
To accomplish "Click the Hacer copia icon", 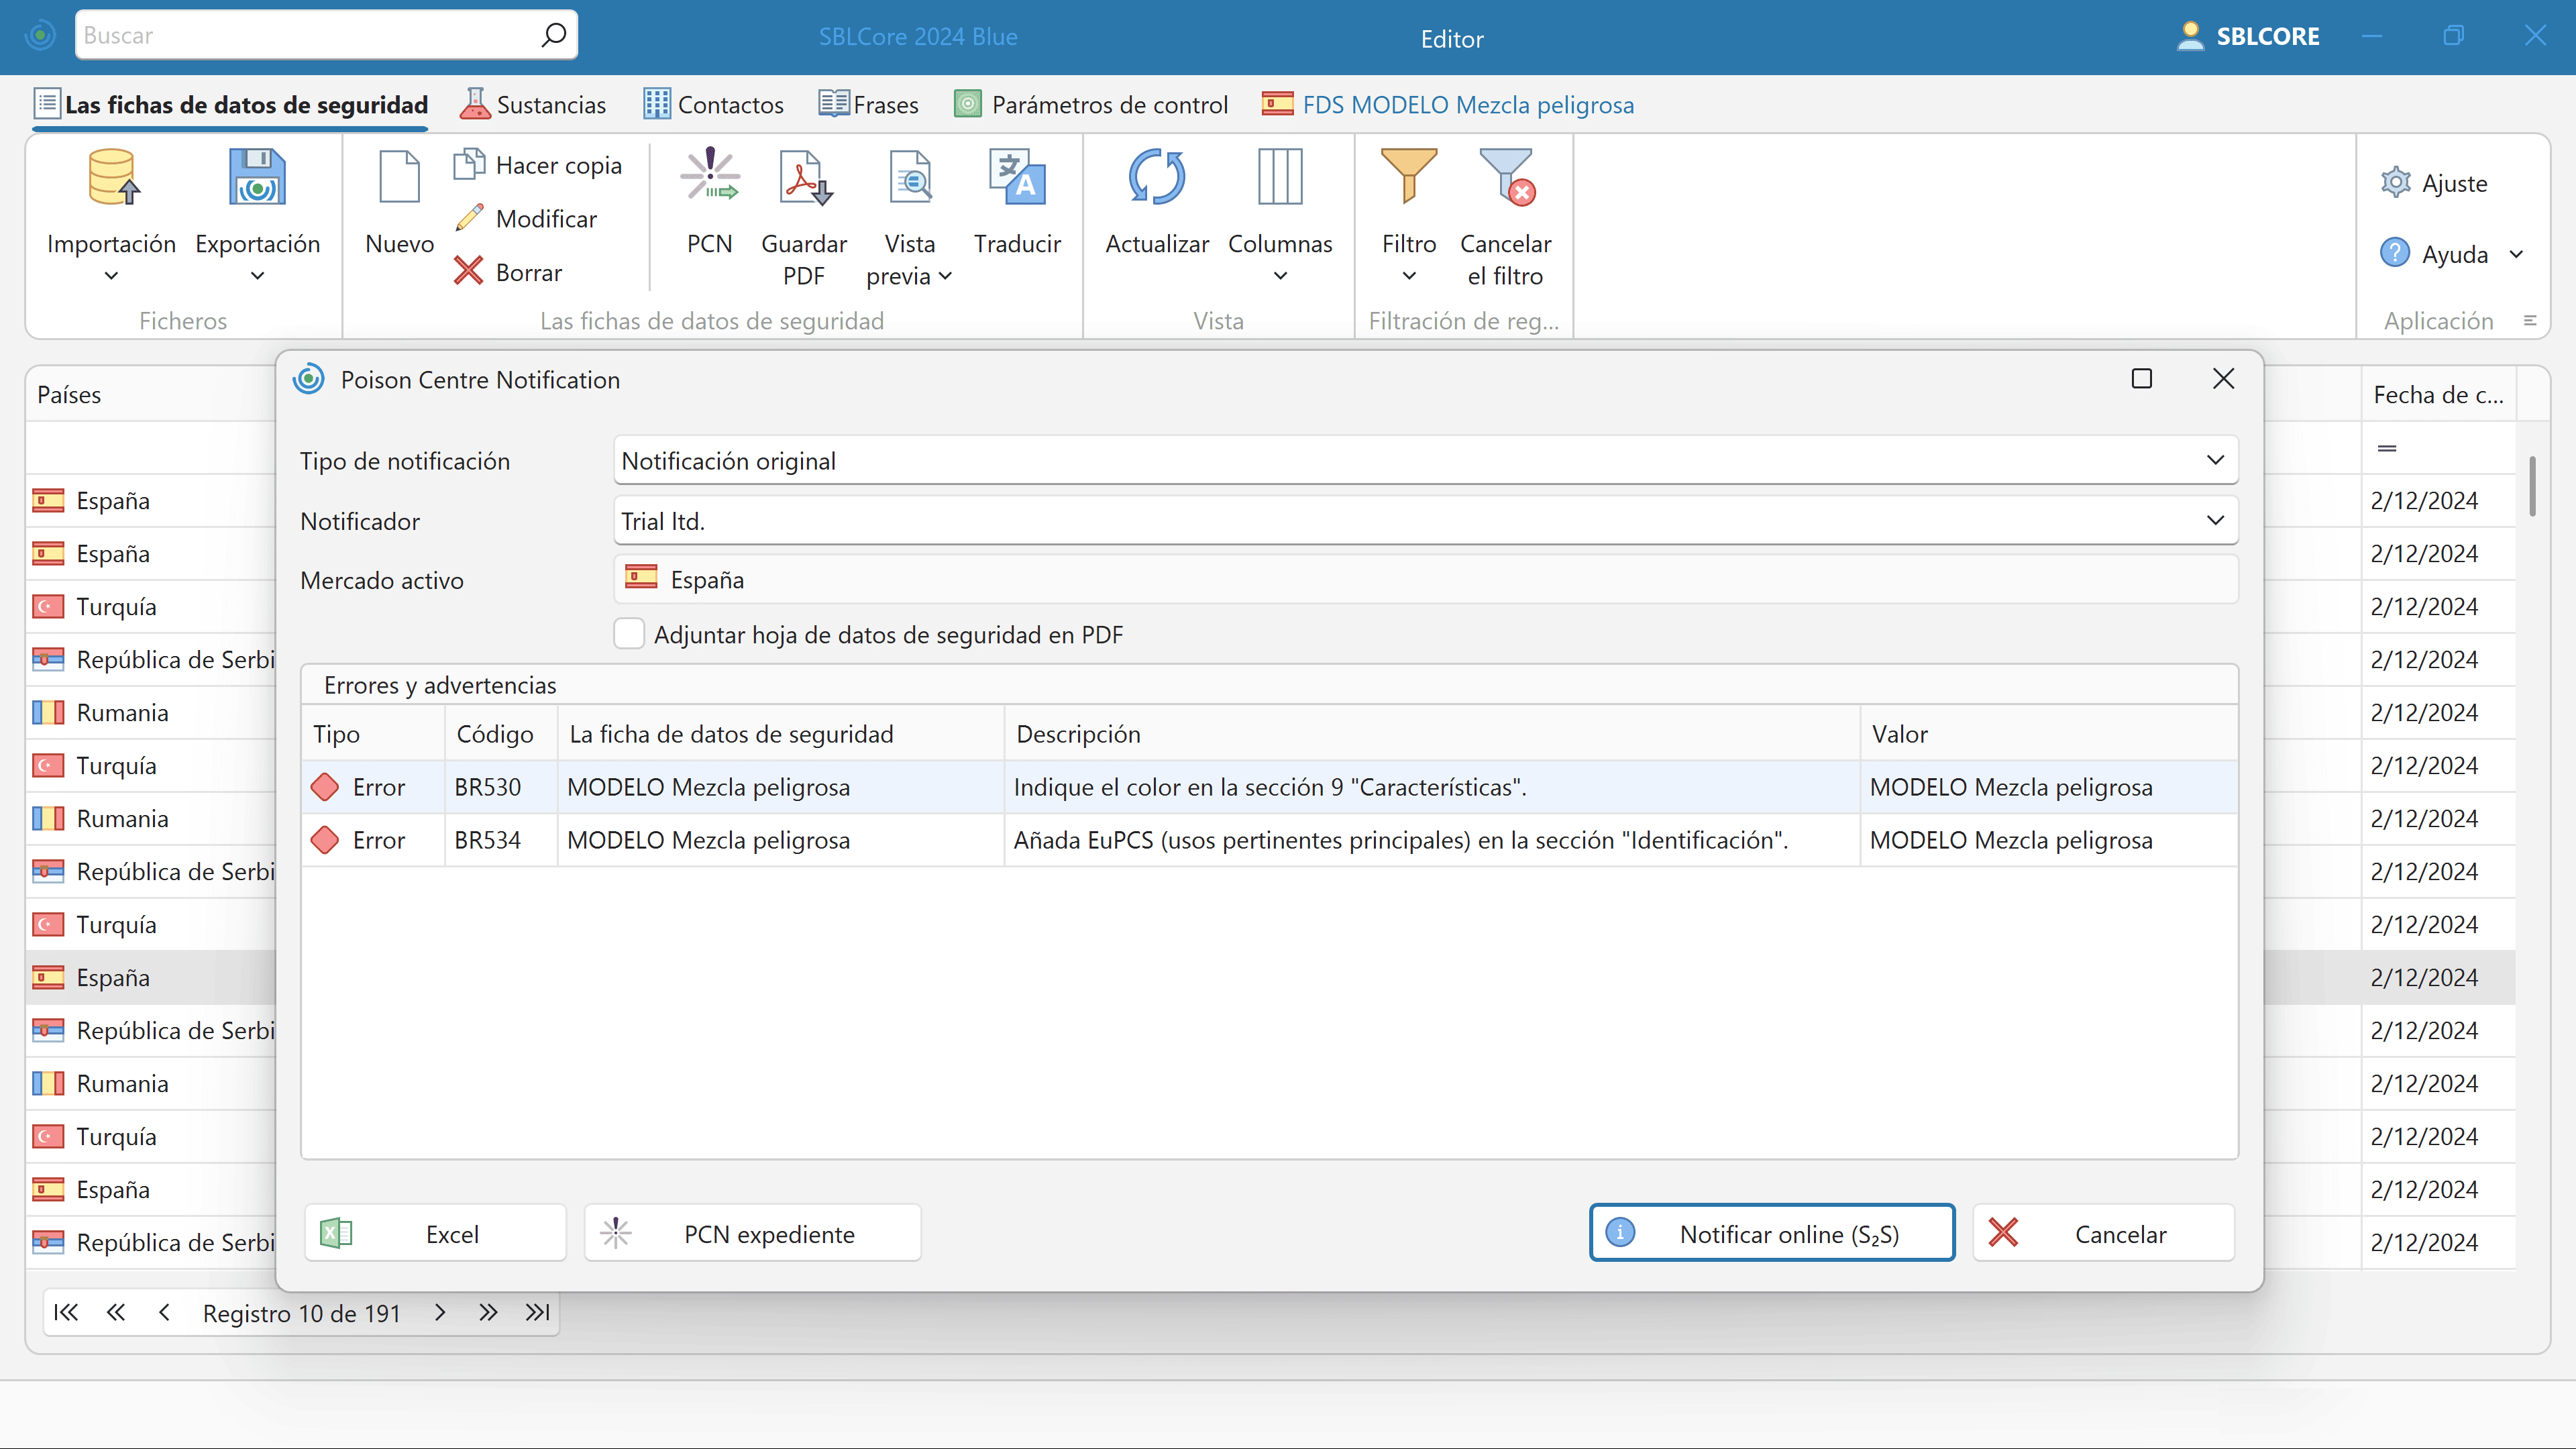I will [469, 164].
